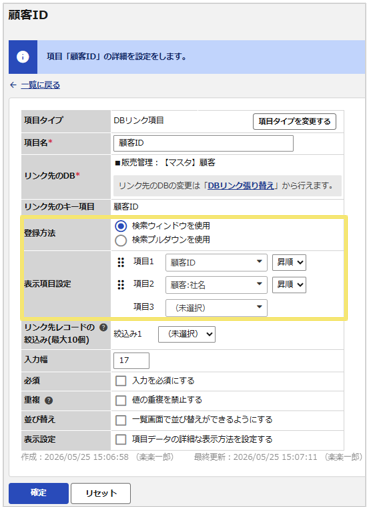Grab the drag handle for 項目1
This screenshot has height=508, width=369.
121,262
